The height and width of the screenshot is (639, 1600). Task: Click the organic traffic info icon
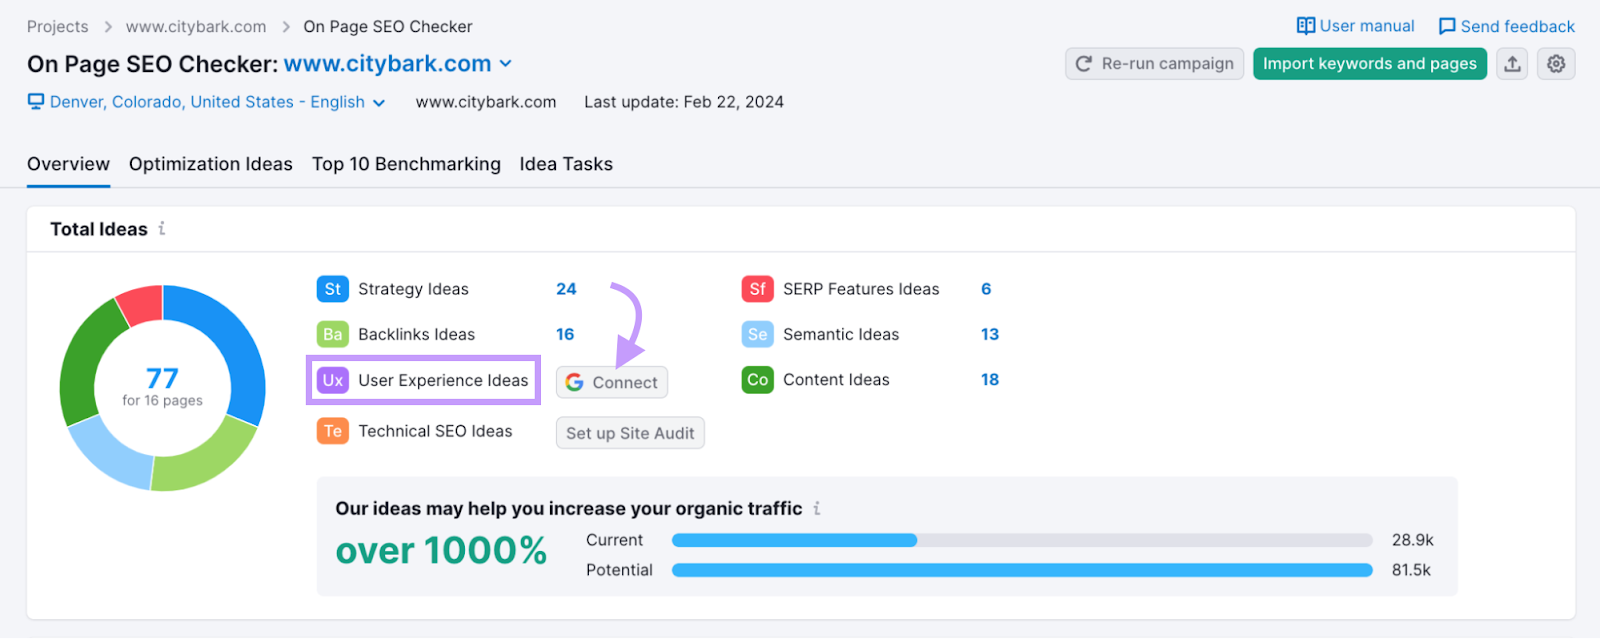tap(817, 508)
